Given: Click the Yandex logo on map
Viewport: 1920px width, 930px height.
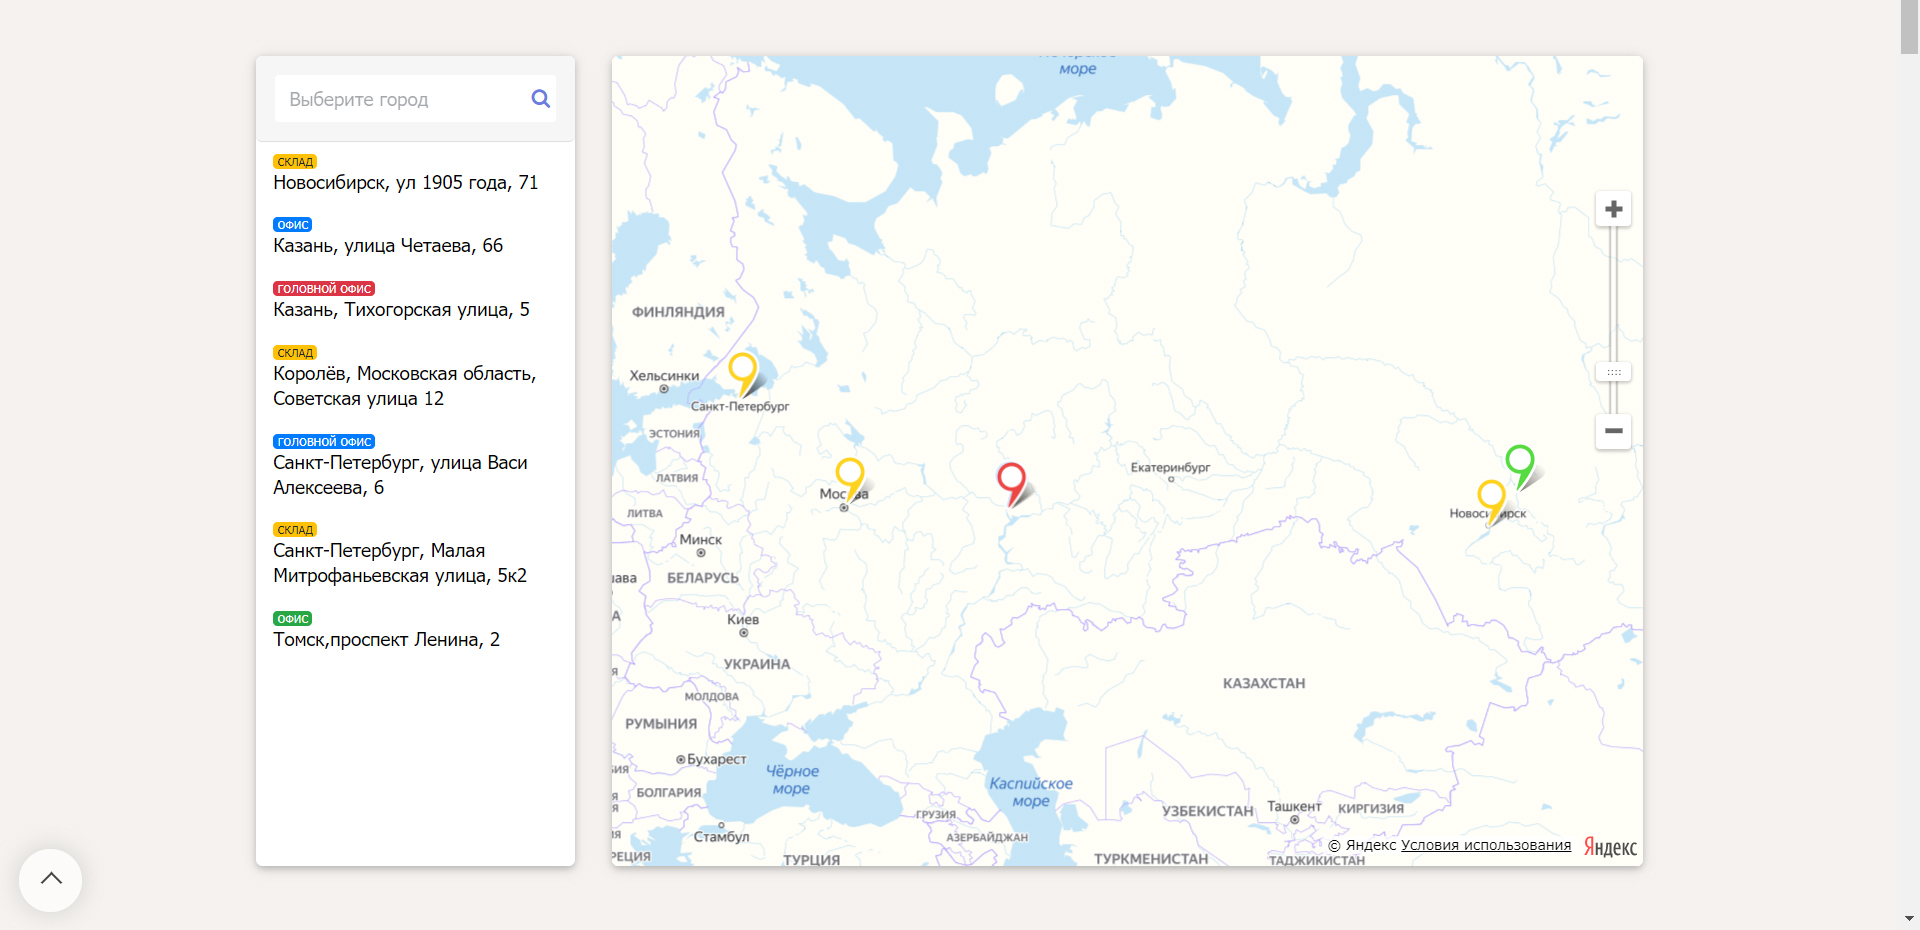Looking at the screenshot, I should [x=1610, y=848].
